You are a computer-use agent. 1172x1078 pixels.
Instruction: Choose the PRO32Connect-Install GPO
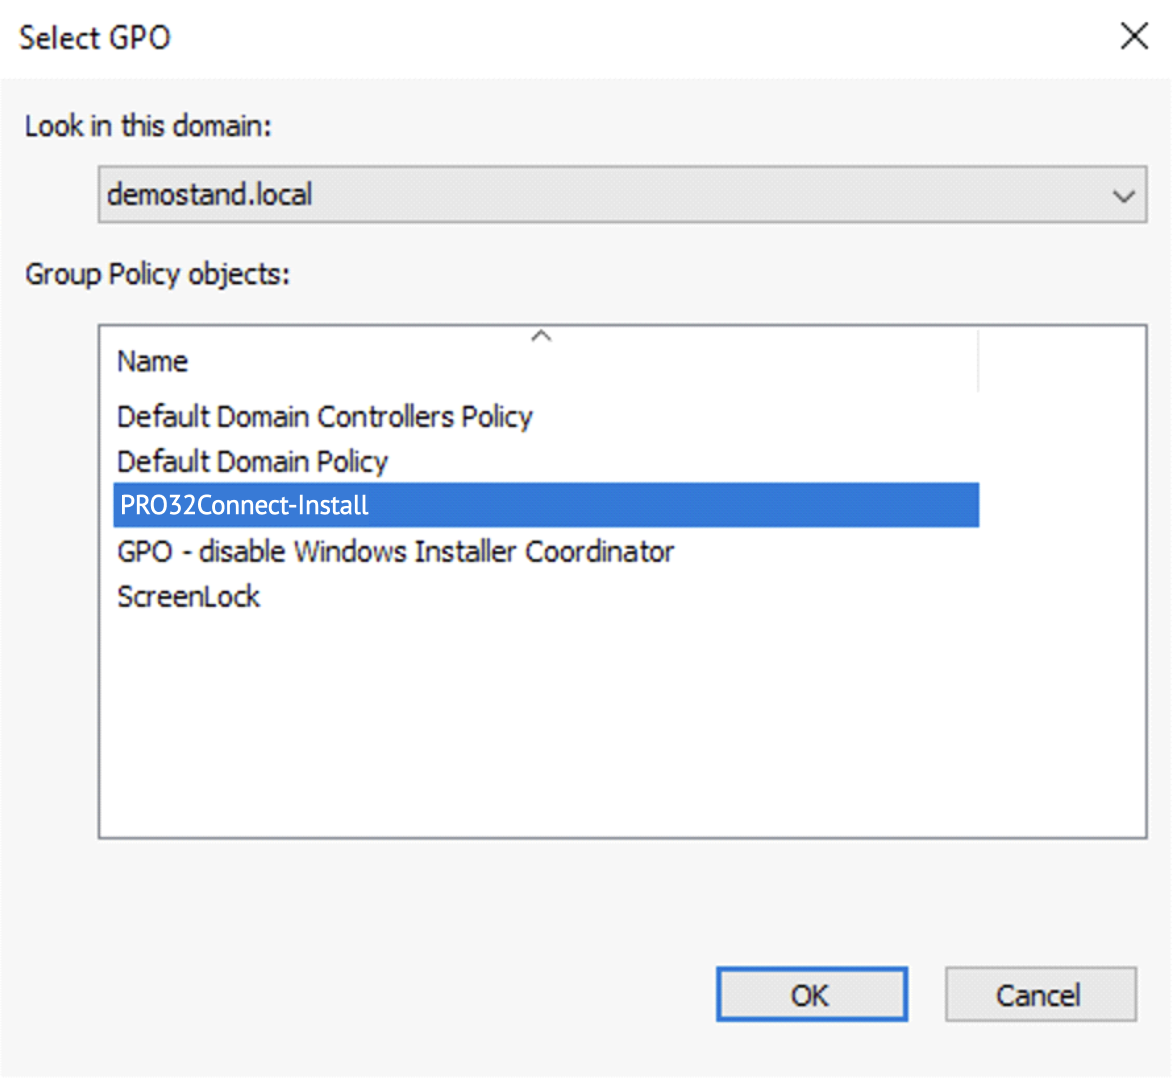244,506
